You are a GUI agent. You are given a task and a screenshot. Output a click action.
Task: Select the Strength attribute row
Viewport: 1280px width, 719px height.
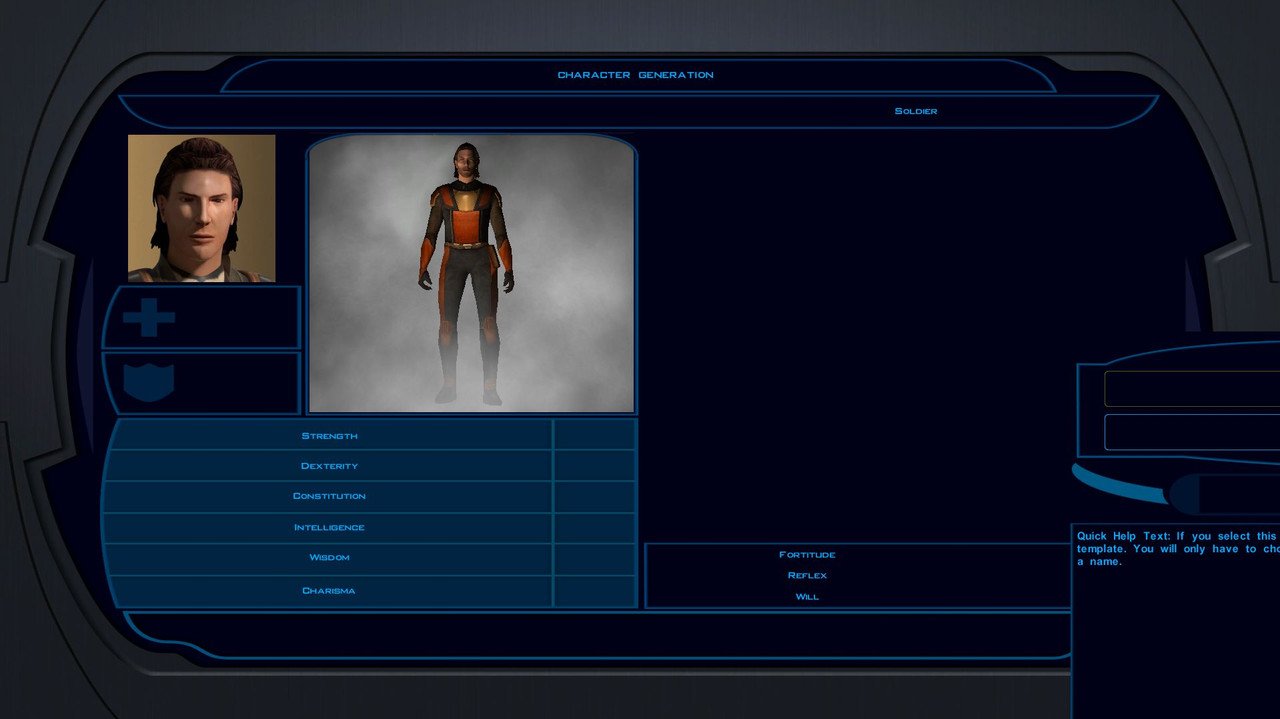pos(329,435)
